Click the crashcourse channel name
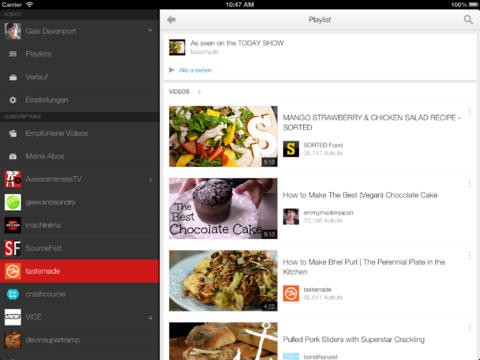 45,294
